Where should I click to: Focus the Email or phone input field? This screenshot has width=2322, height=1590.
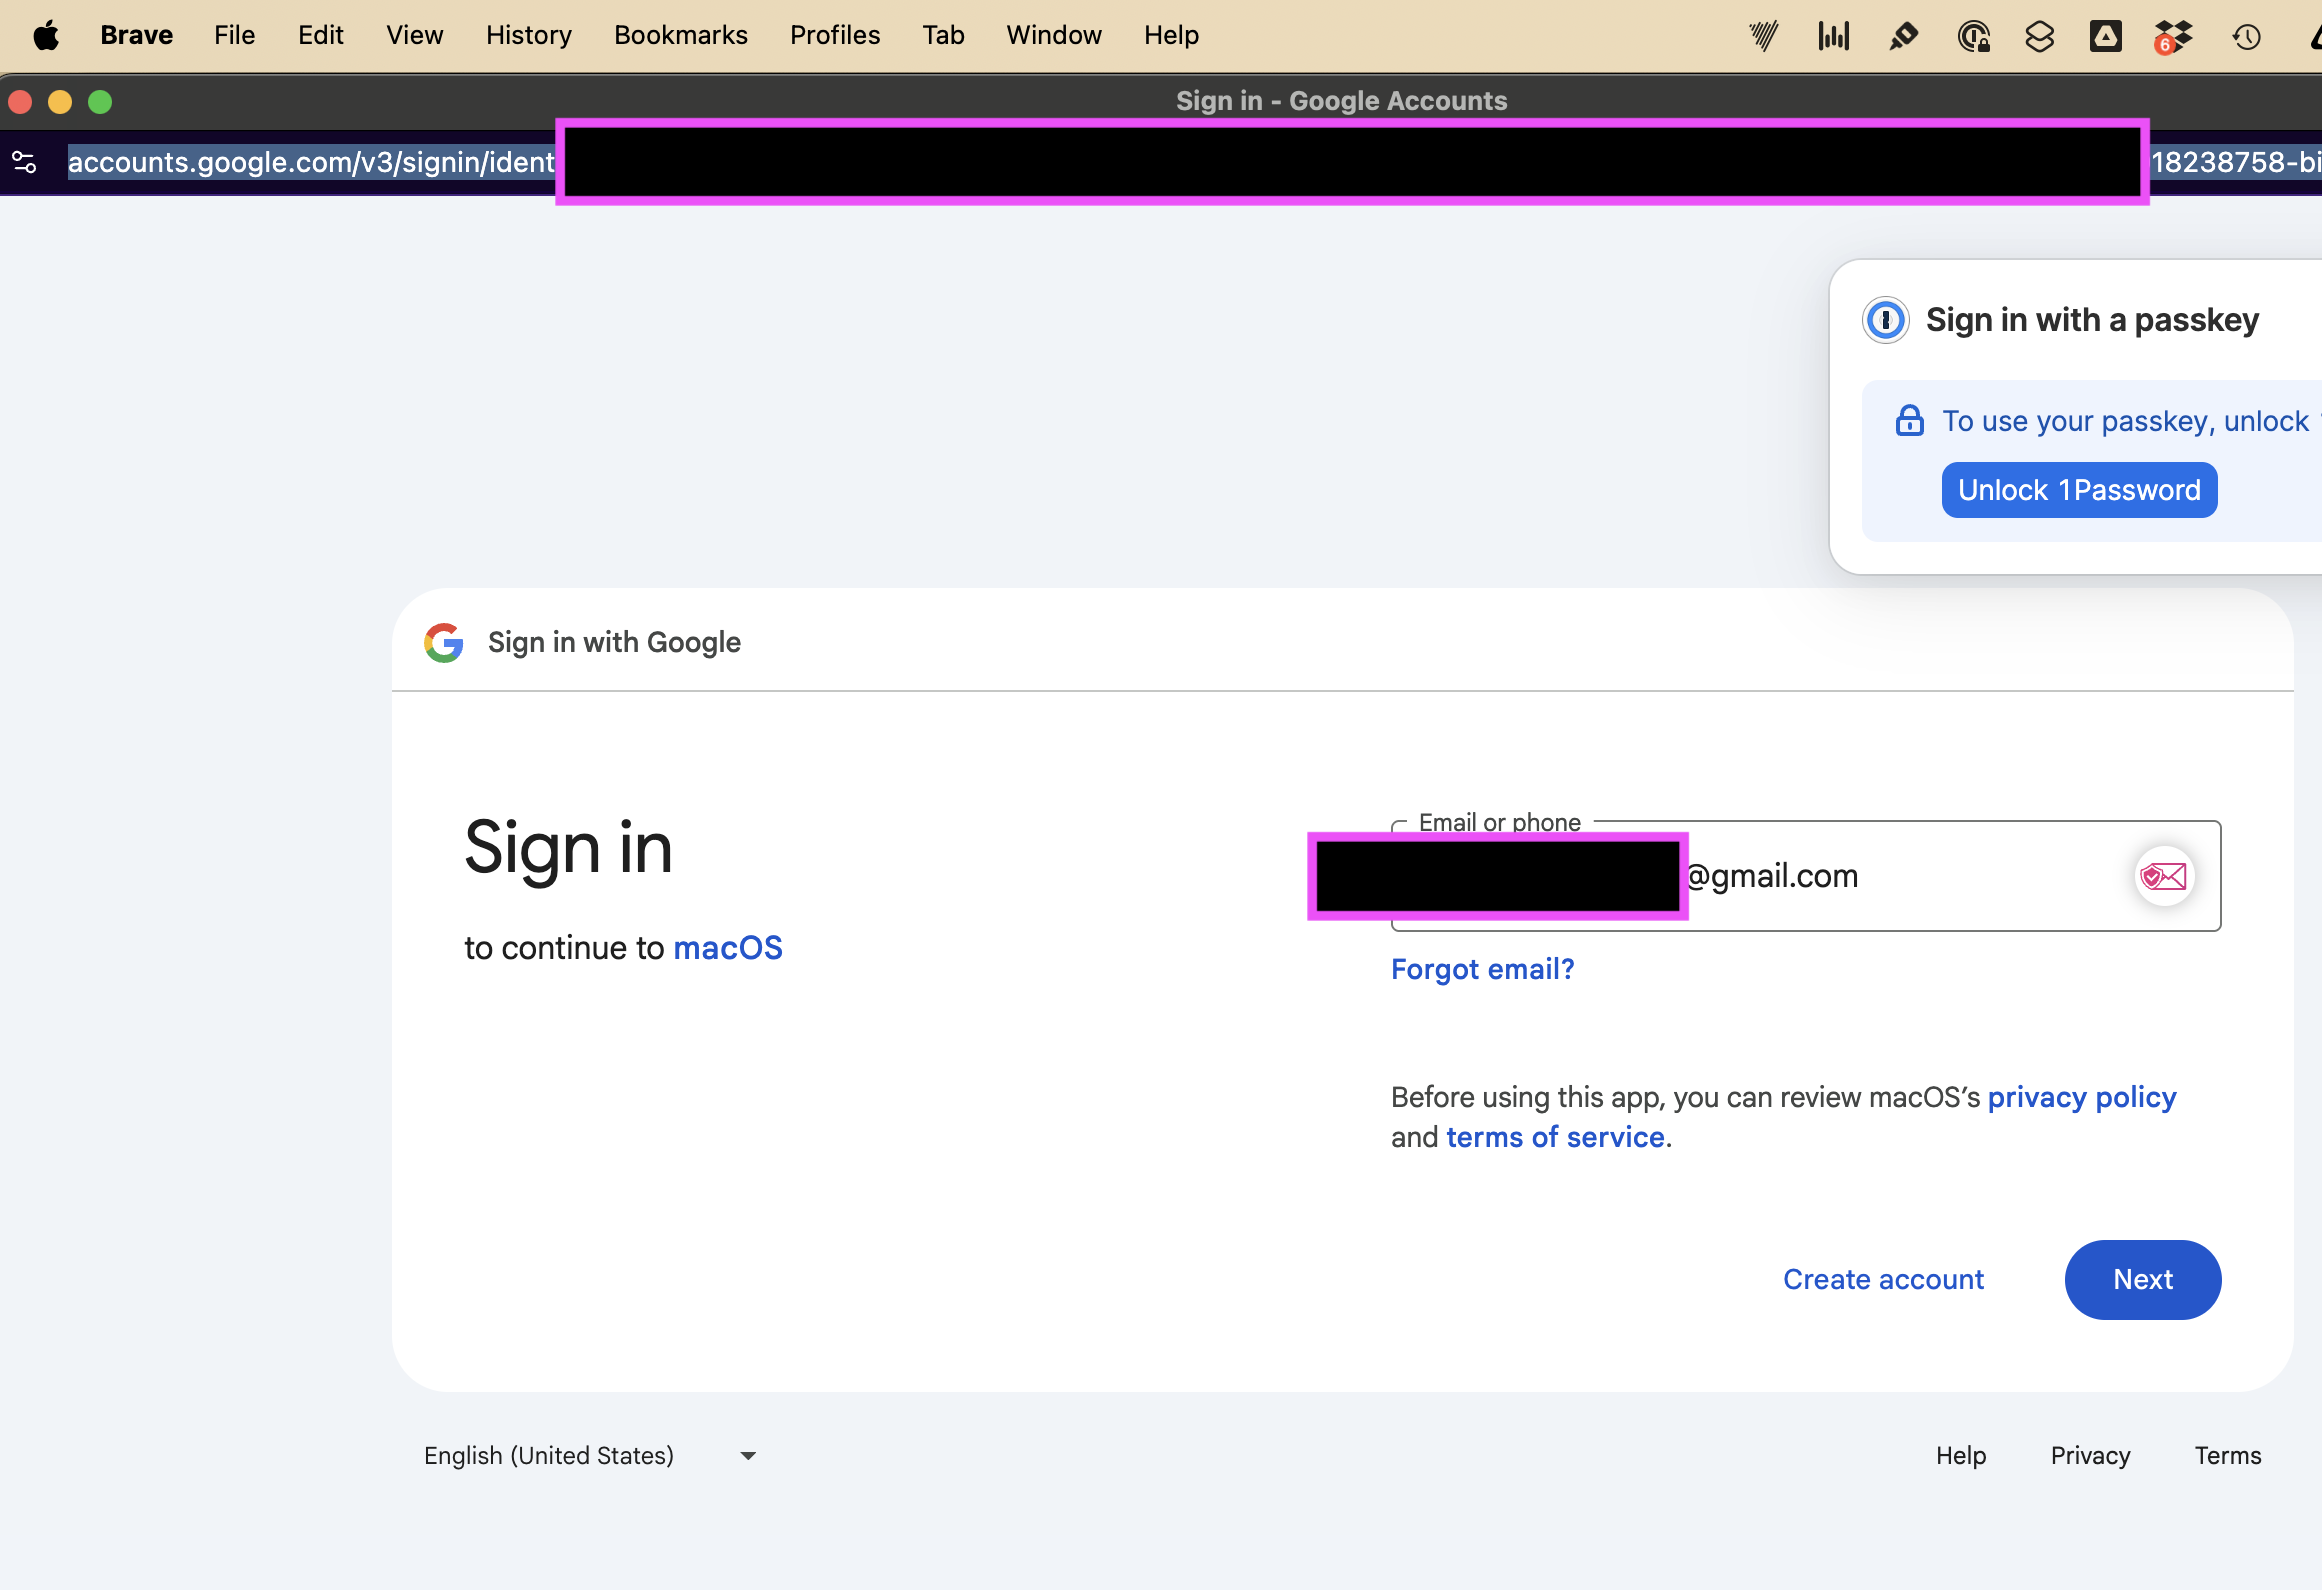click(x=1806, y=876)
